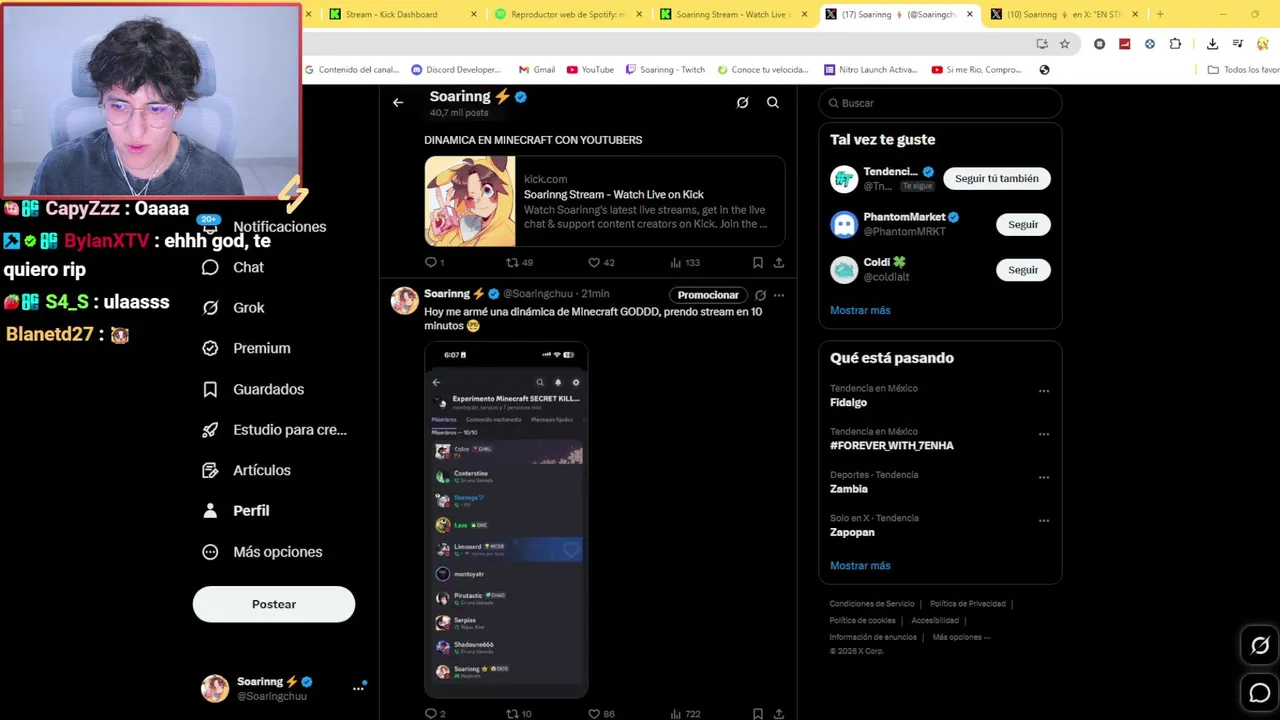The height and width of the screenshot is (720, 1280).
Task: Follow PhantomMarket with Seguir button
Action: click(x=1023, y=224)
